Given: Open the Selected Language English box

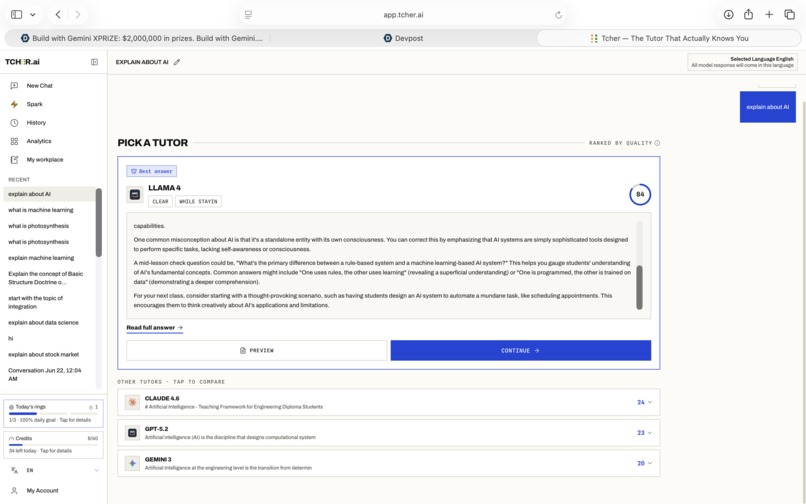Looking at the screenshot, I should point(742,62).
